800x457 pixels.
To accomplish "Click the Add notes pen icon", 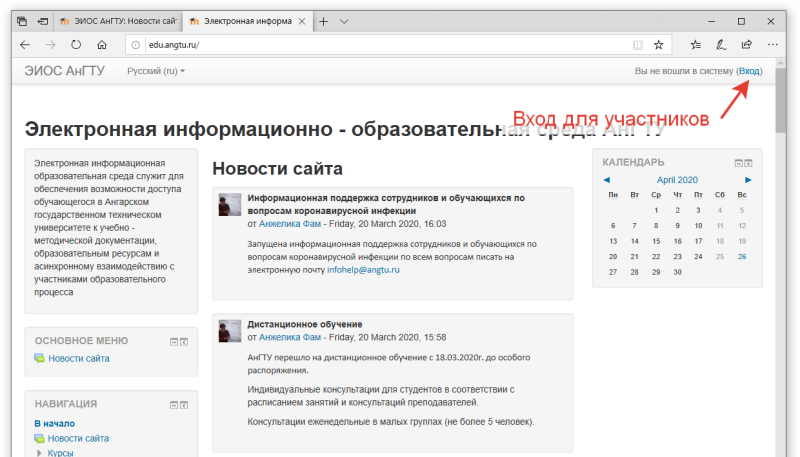I will 721,45.
